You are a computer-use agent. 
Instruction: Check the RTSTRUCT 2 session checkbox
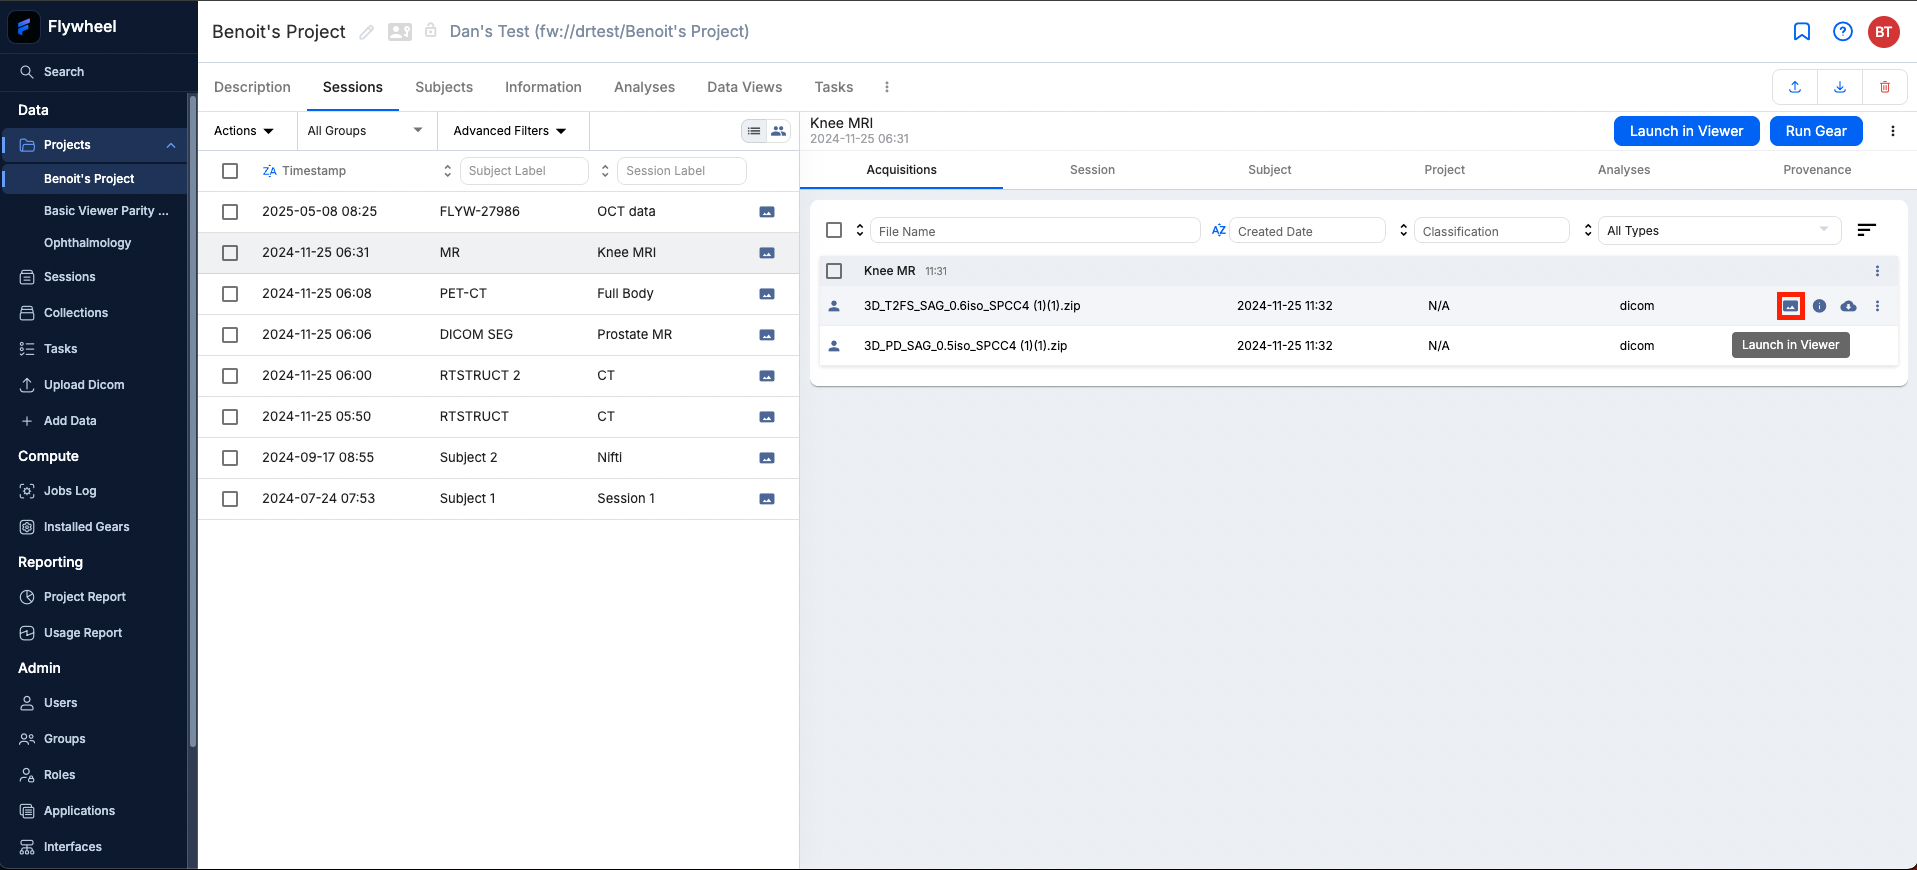pos(230,376)
